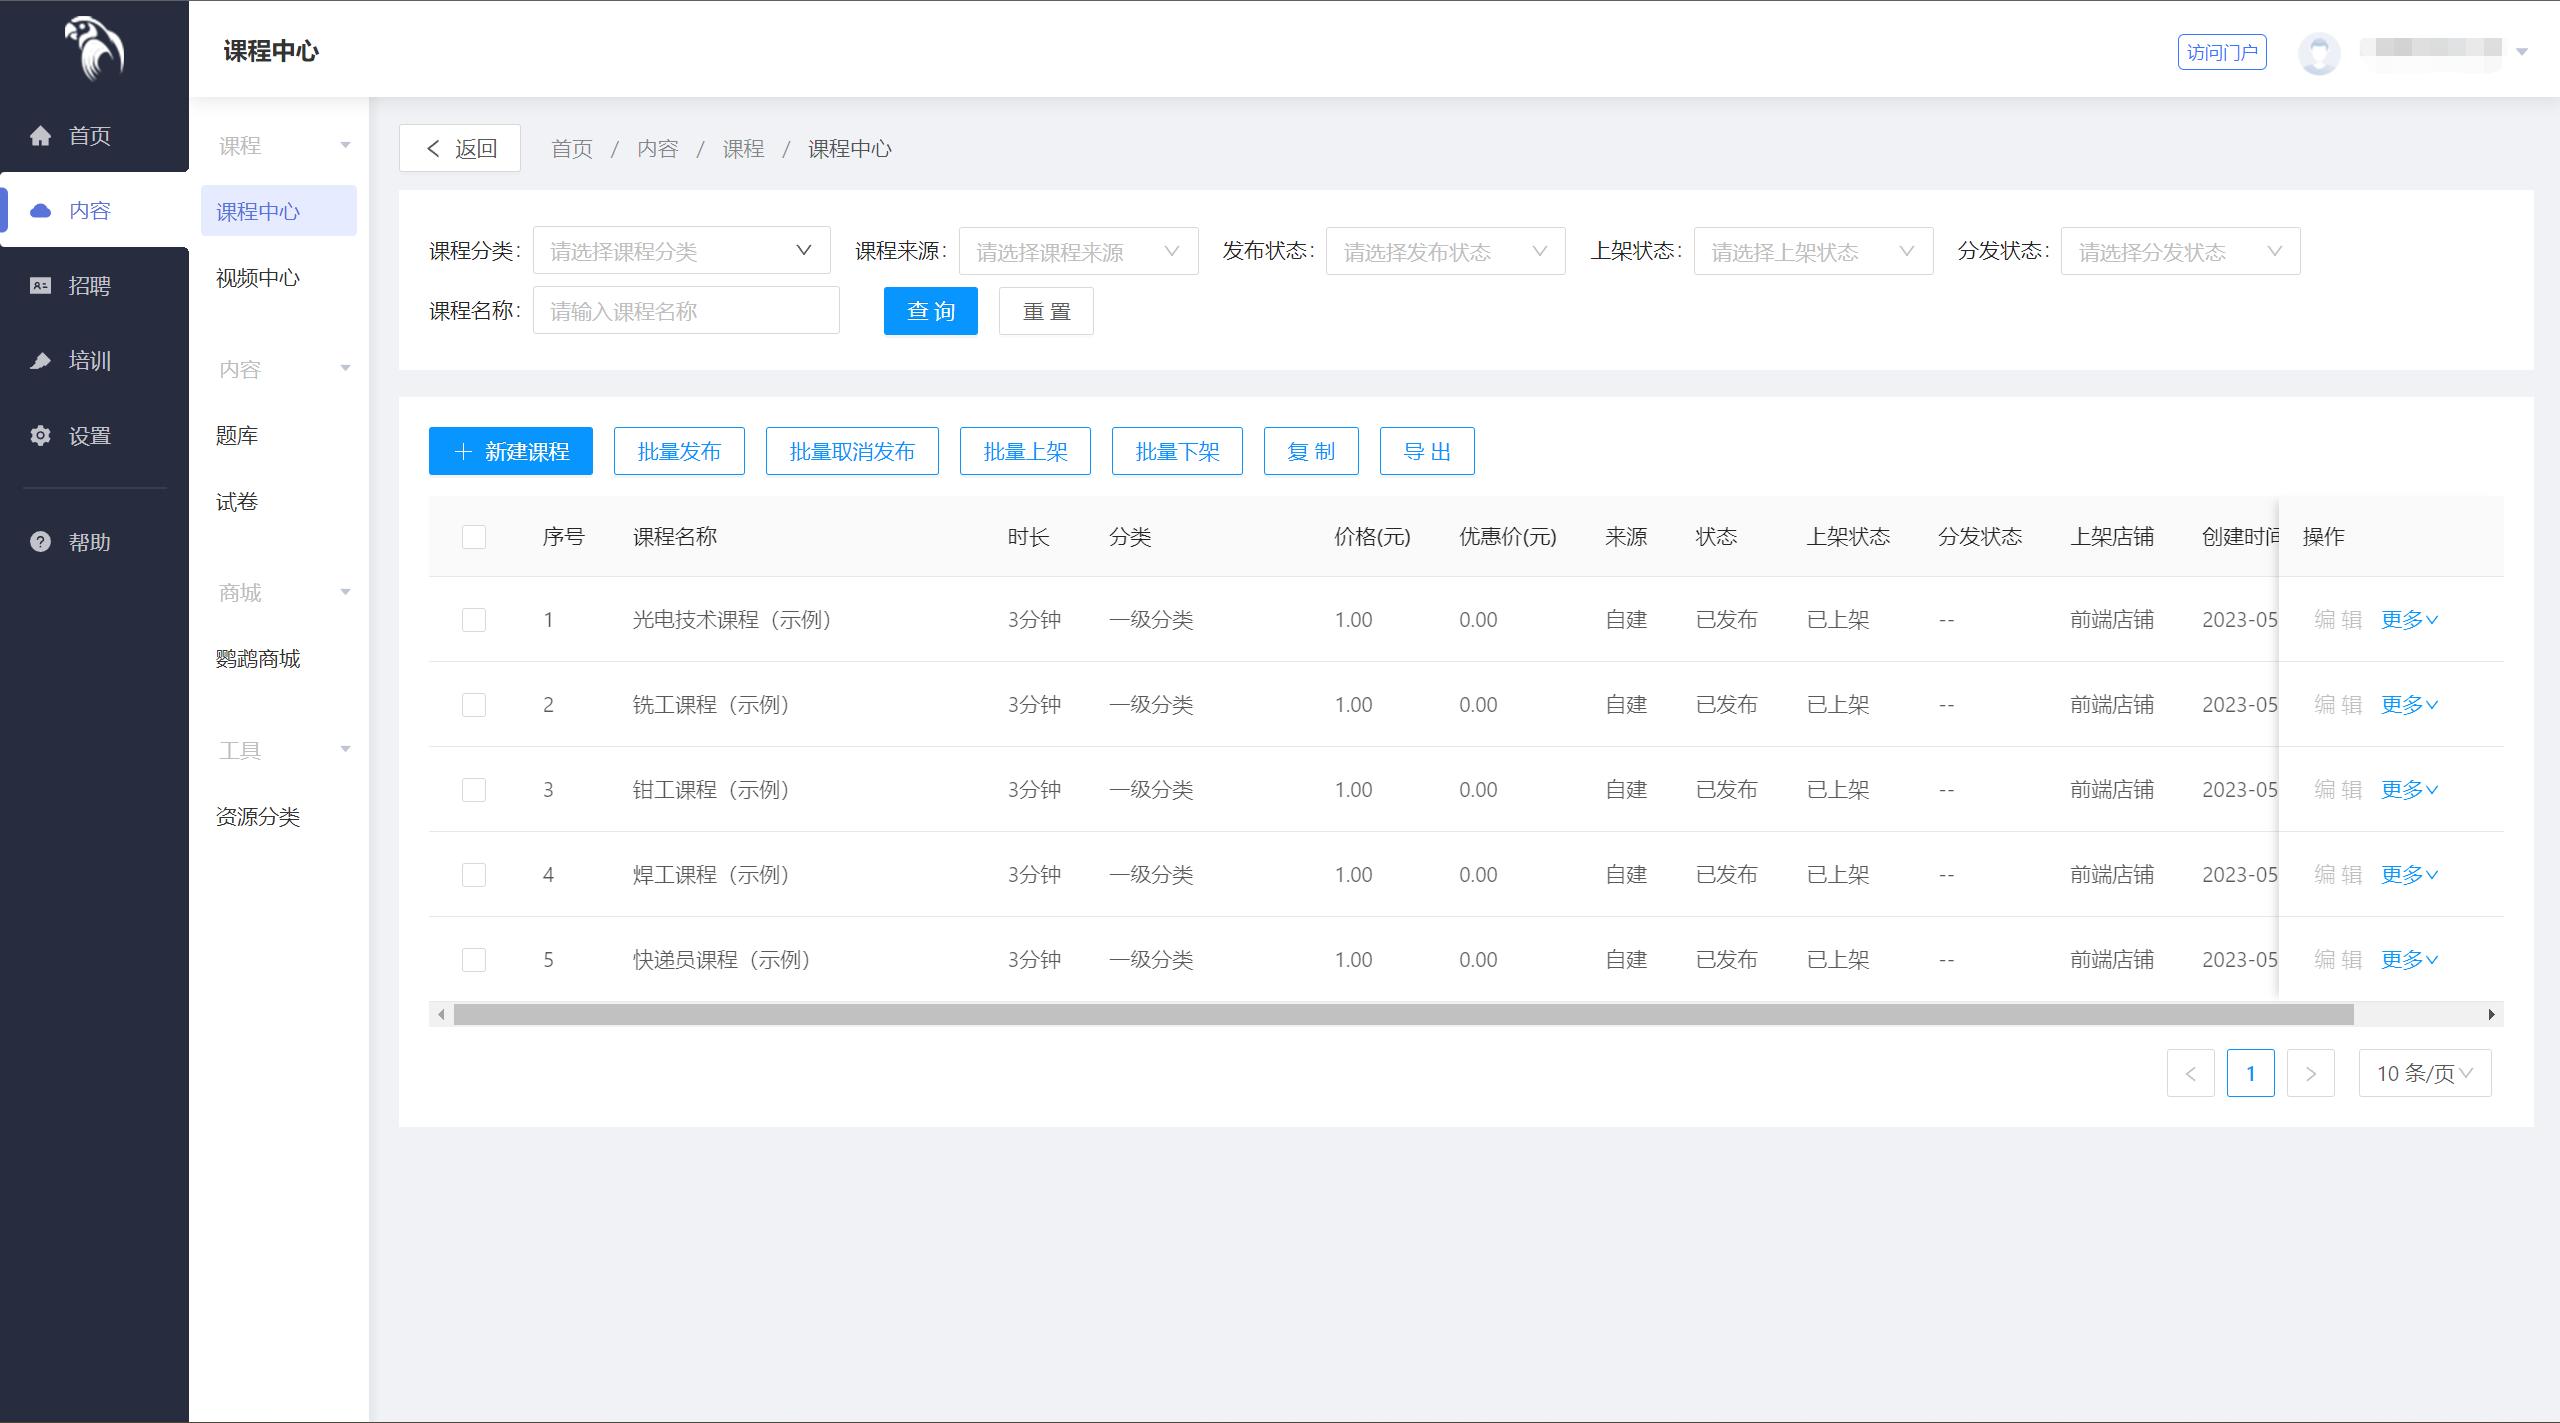Select the 培训 training icon
2560x1423 pixels.
[x=40, y=360]
